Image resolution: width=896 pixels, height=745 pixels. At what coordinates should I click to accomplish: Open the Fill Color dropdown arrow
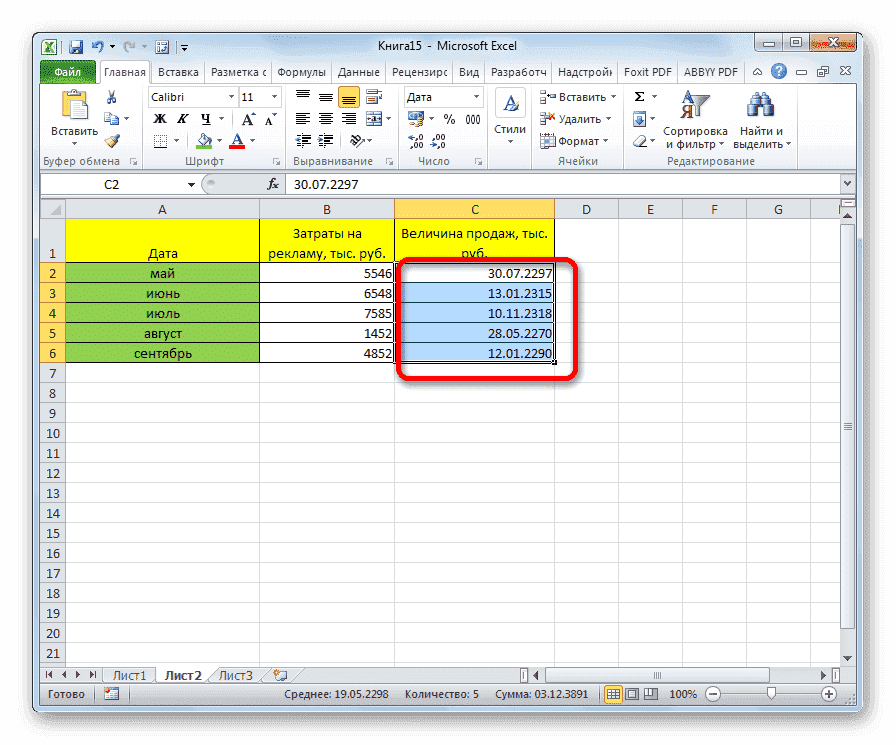point(219,141)
